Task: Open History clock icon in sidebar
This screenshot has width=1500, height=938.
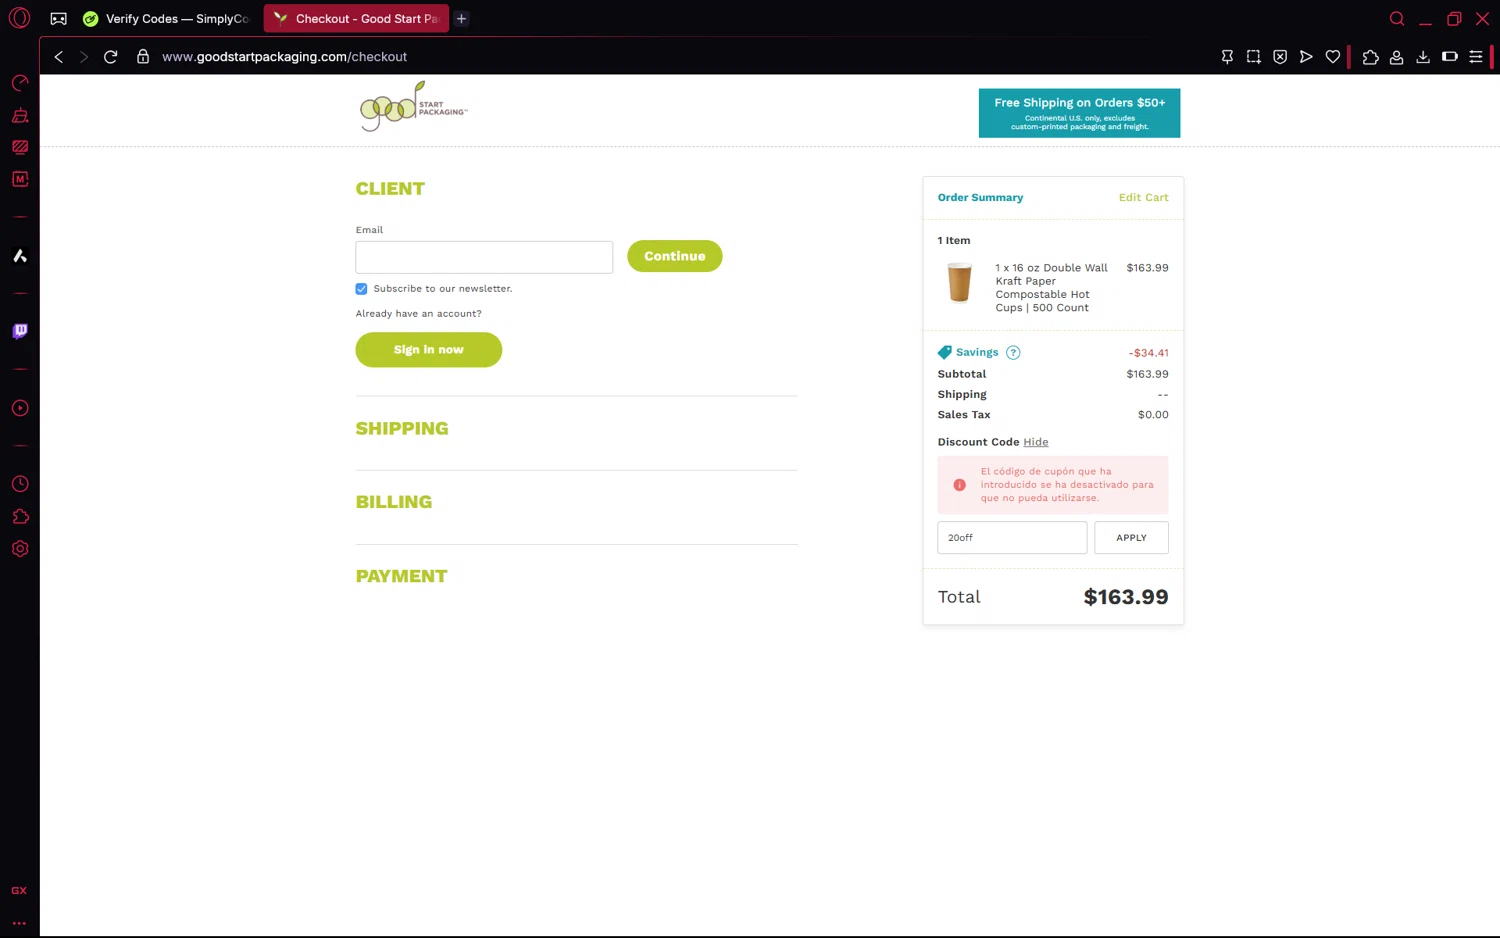Action: click(19, 484)
